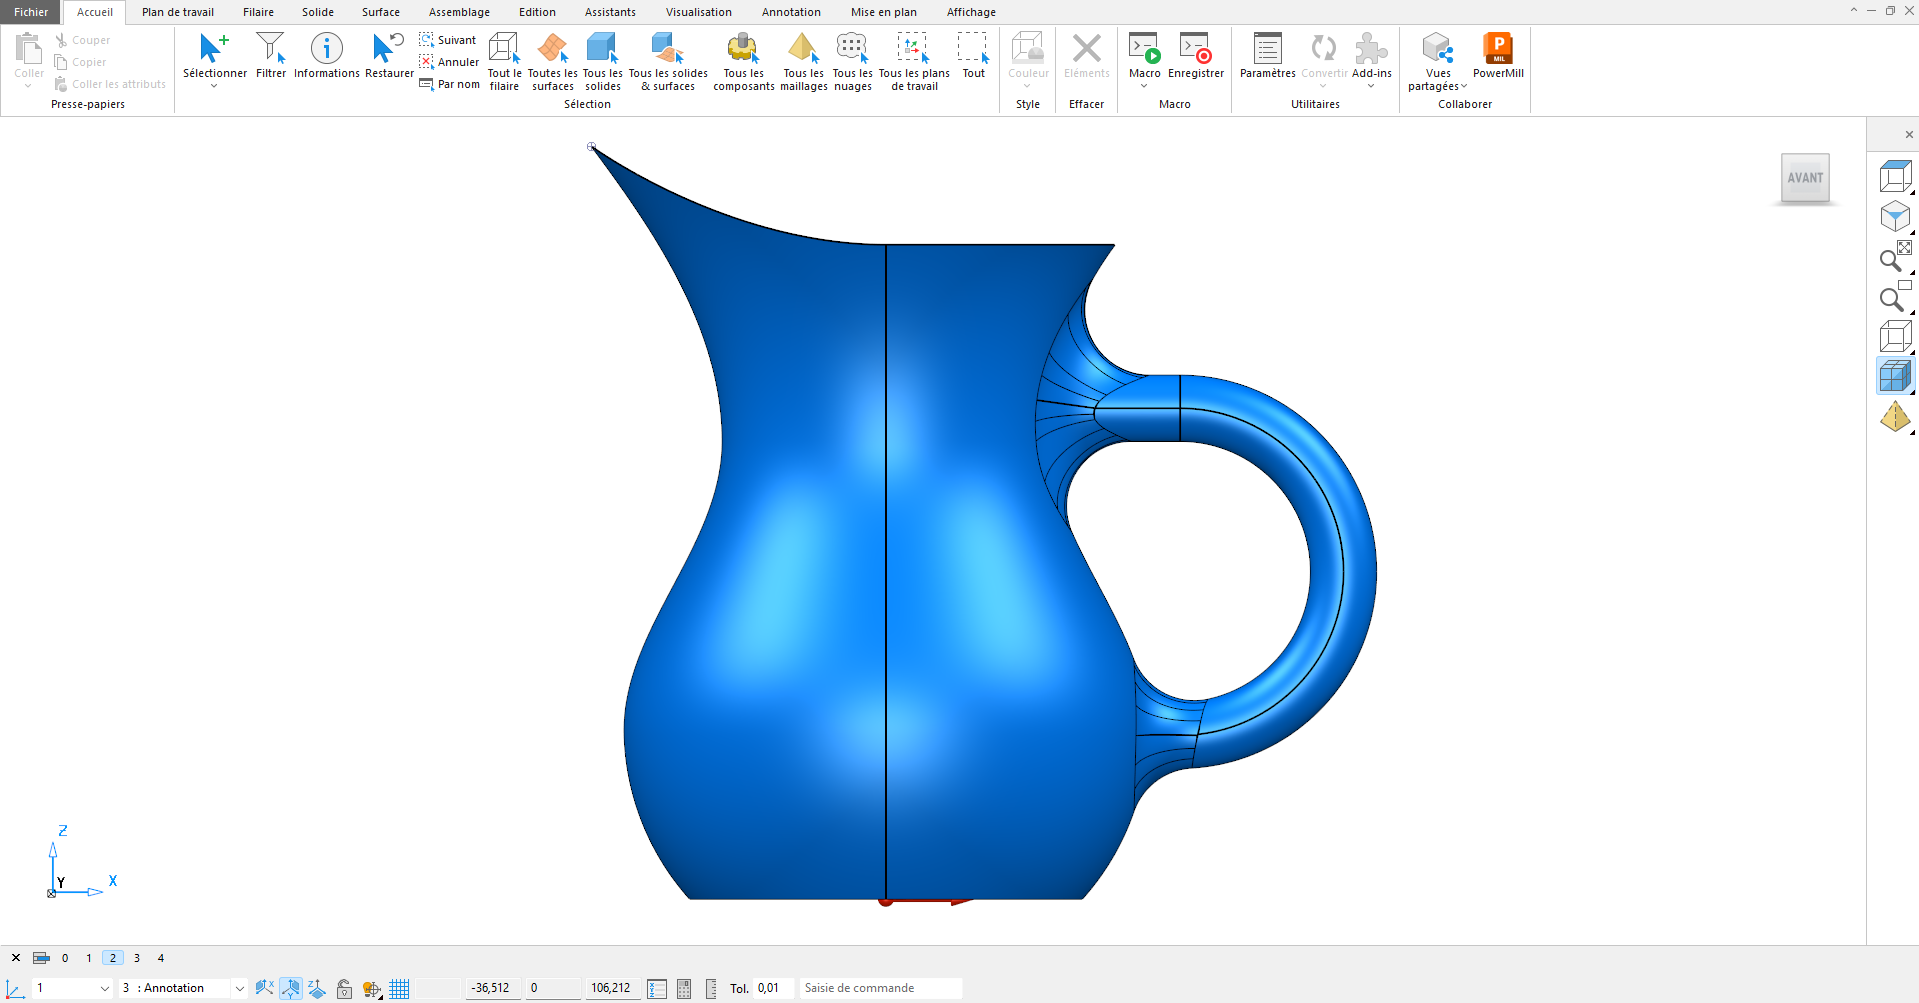The width and height of the screenshot is (1919, 1003).
Task: Open the Surface ribbon tab
Action: (x=380, y=12)
